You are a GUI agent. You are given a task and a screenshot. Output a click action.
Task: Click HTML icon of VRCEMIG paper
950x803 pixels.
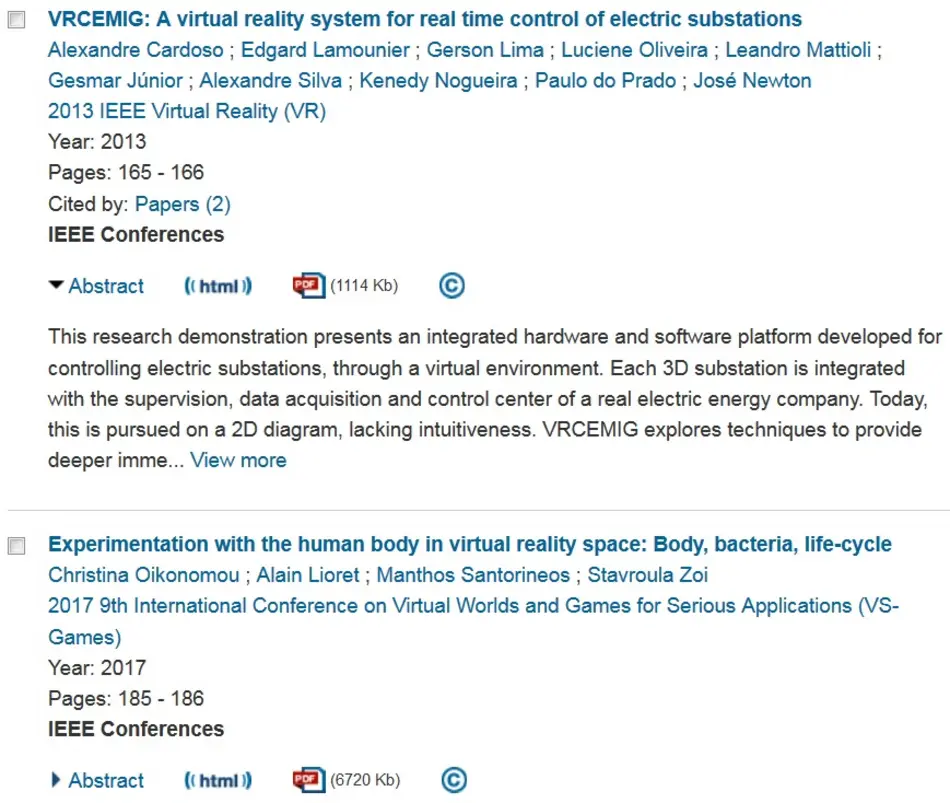coord(218,286)
